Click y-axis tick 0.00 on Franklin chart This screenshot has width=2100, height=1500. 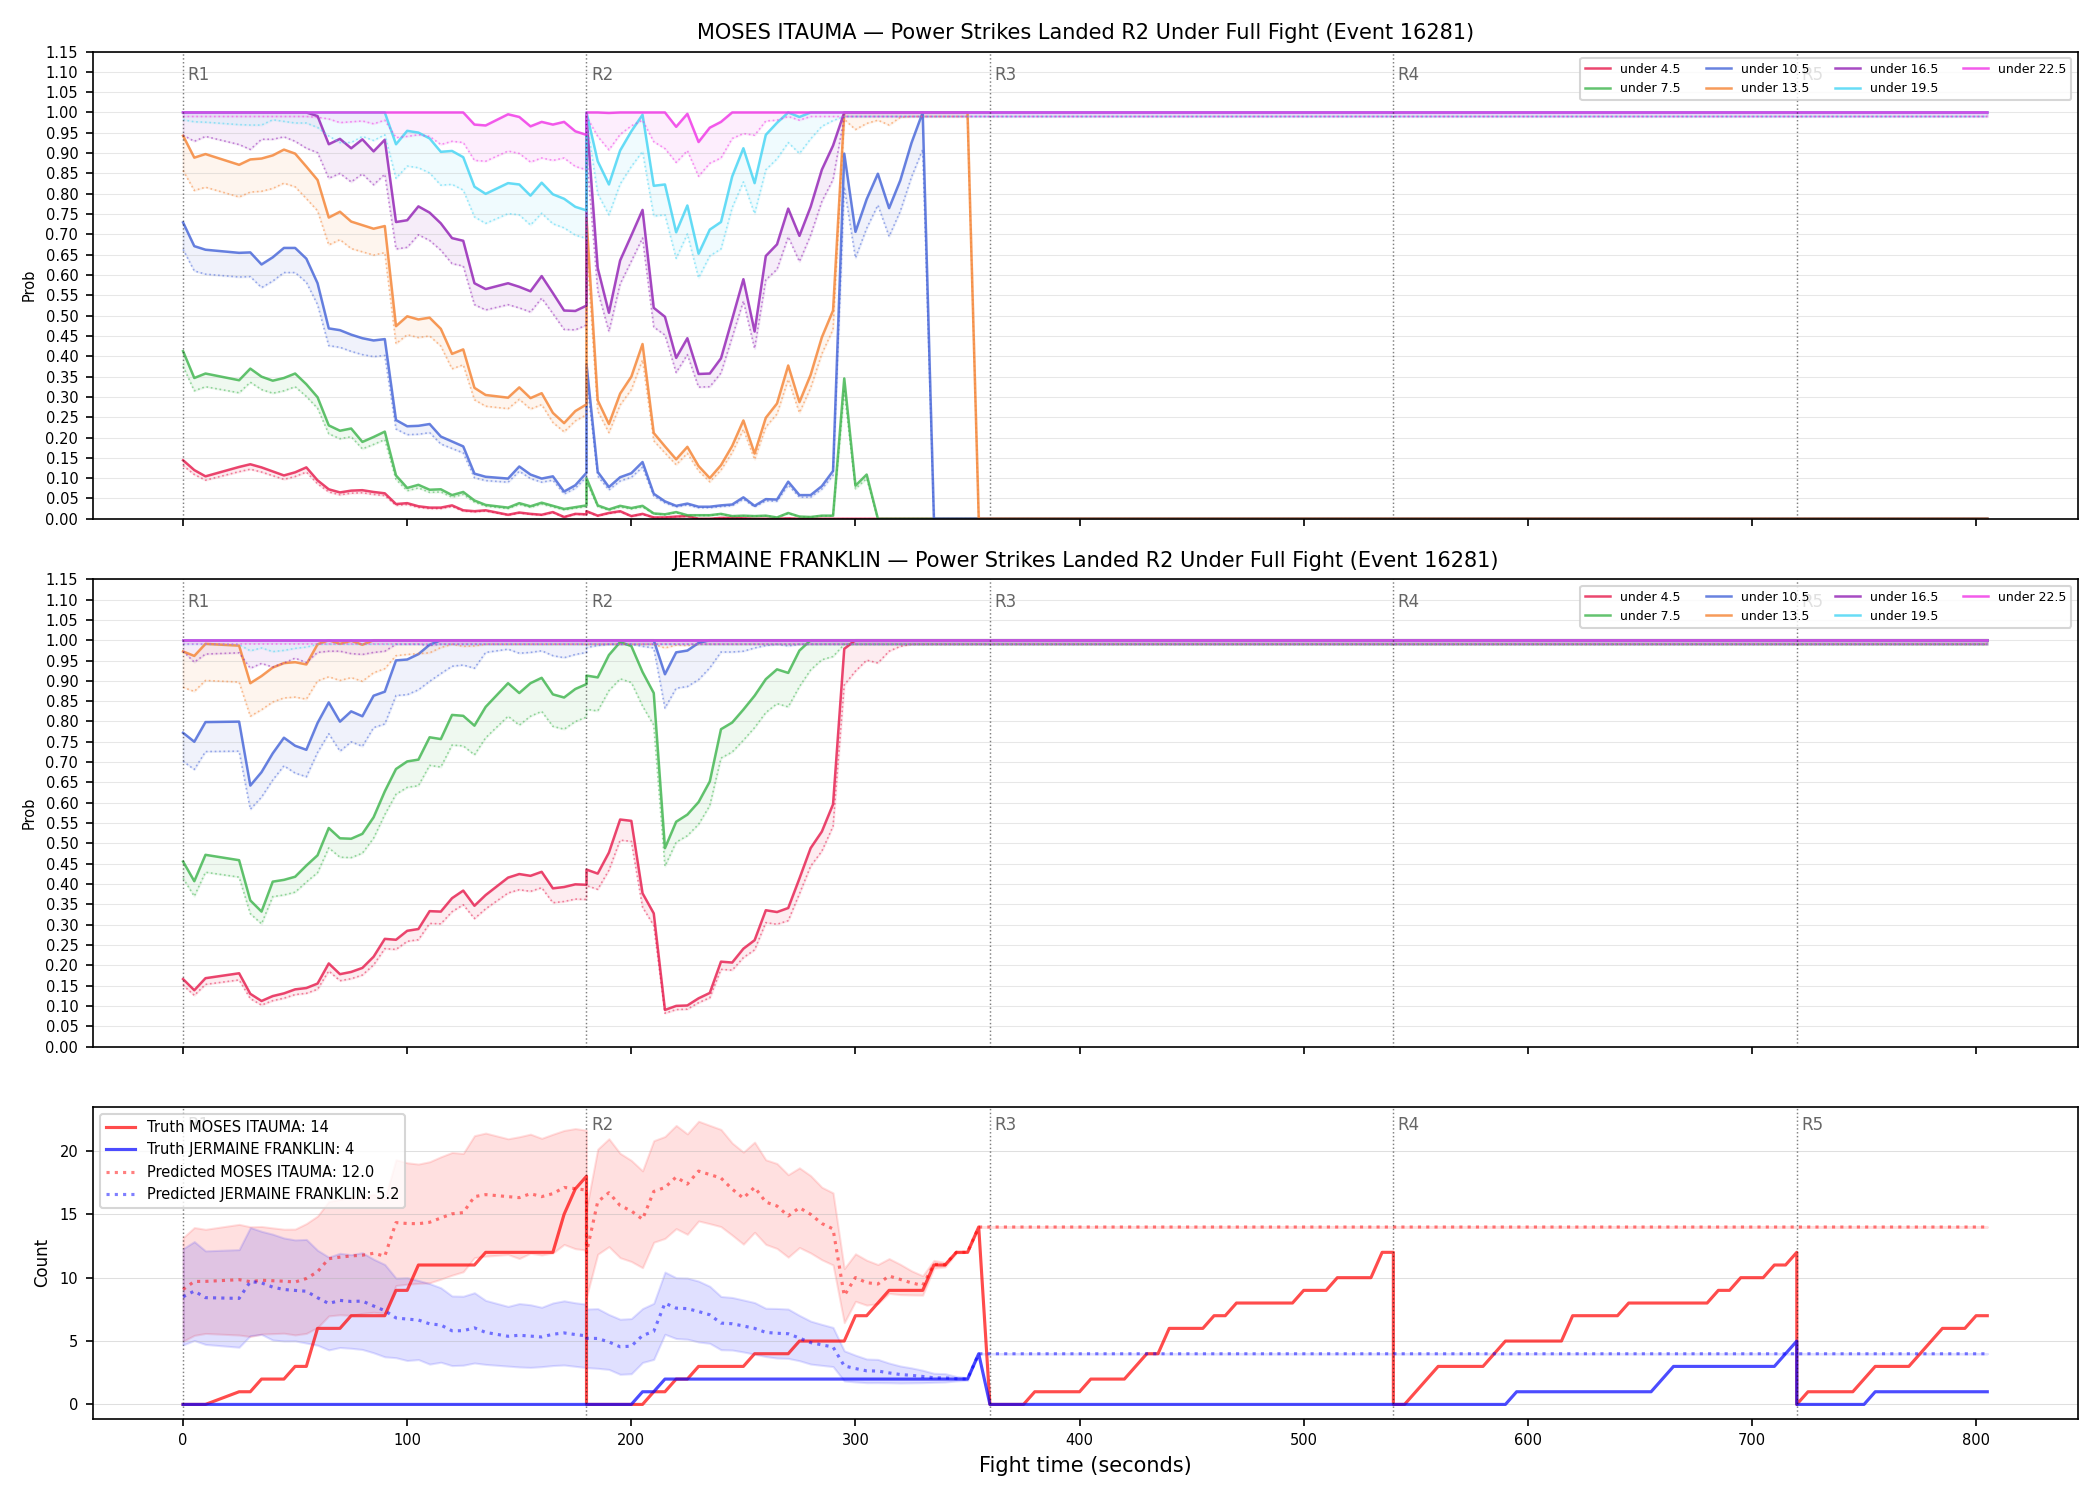coord(64,1047)
